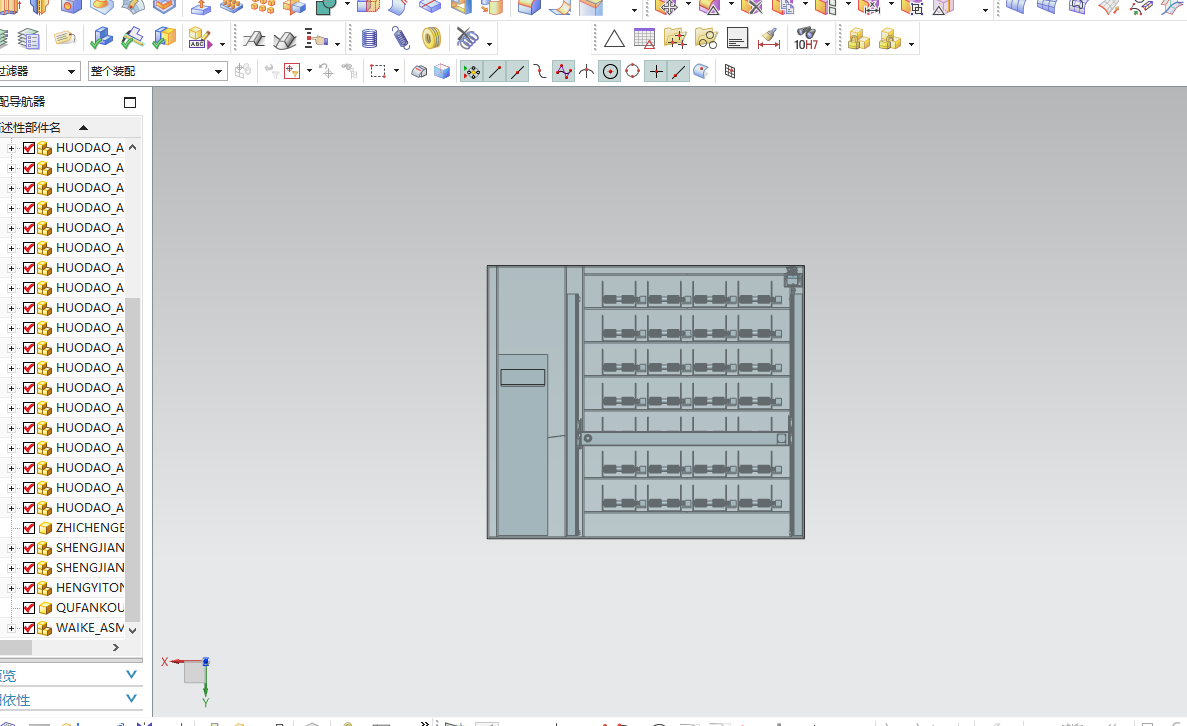Viewport: 1187px width, 726px height.
Task: Click the navigator vertical scrollbar thumb
Action: click(132, 460)
